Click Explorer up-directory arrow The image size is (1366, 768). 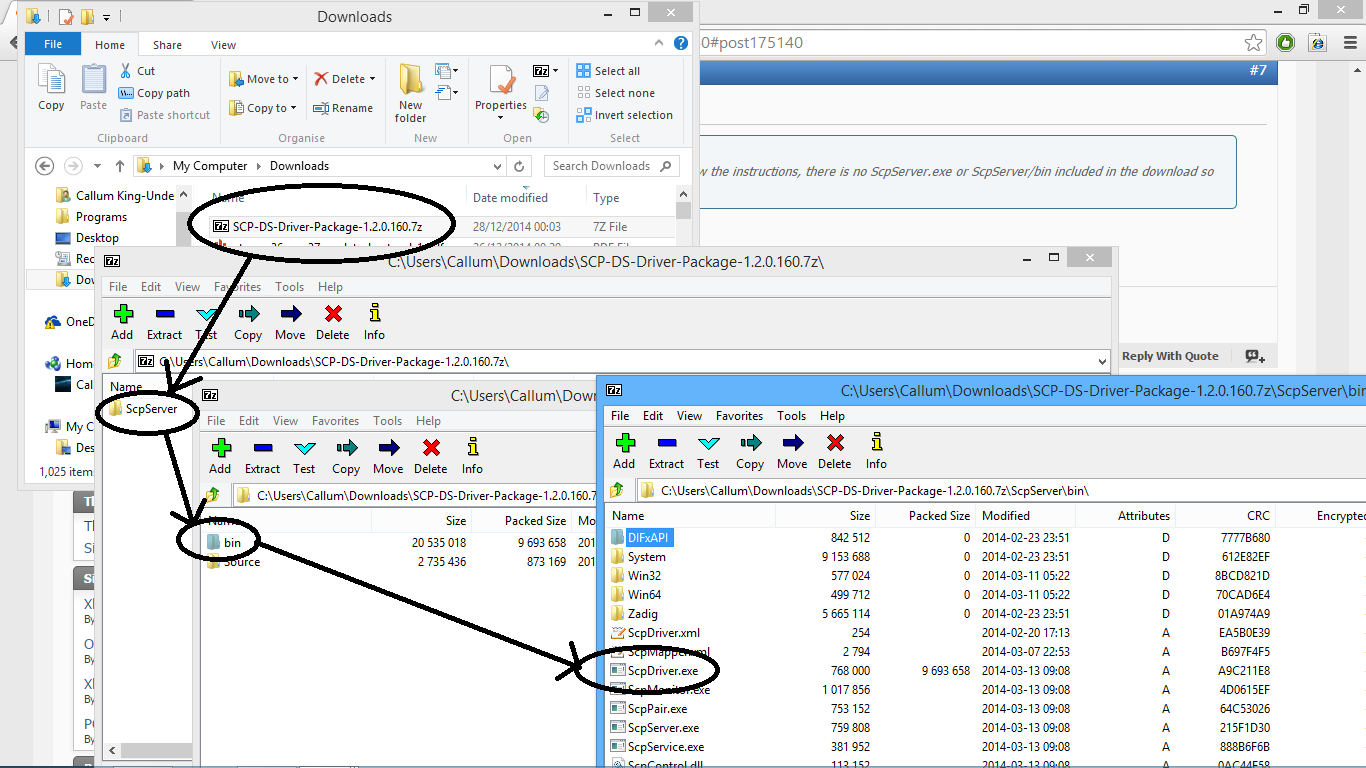[120, 166]
